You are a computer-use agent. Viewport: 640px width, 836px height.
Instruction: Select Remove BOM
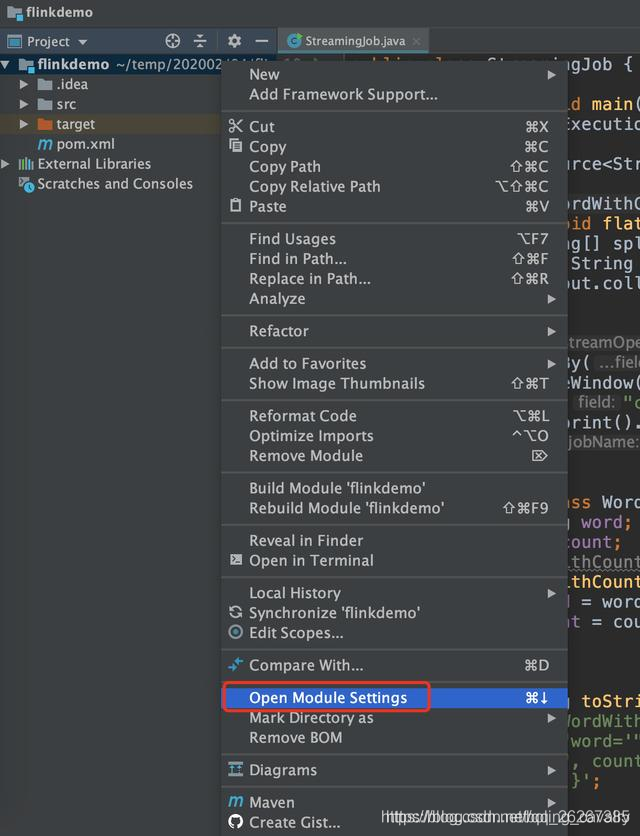[x=395, y=738]
